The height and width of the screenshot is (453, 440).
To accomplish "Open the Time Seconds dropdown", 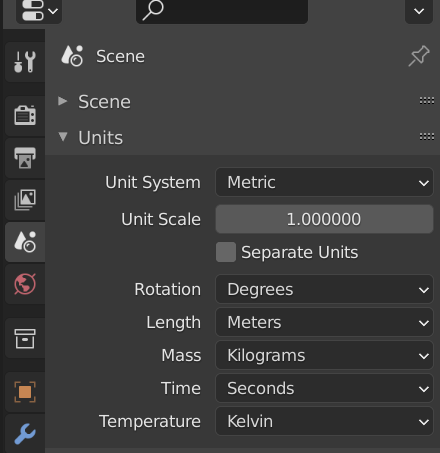I will point(324,388).
